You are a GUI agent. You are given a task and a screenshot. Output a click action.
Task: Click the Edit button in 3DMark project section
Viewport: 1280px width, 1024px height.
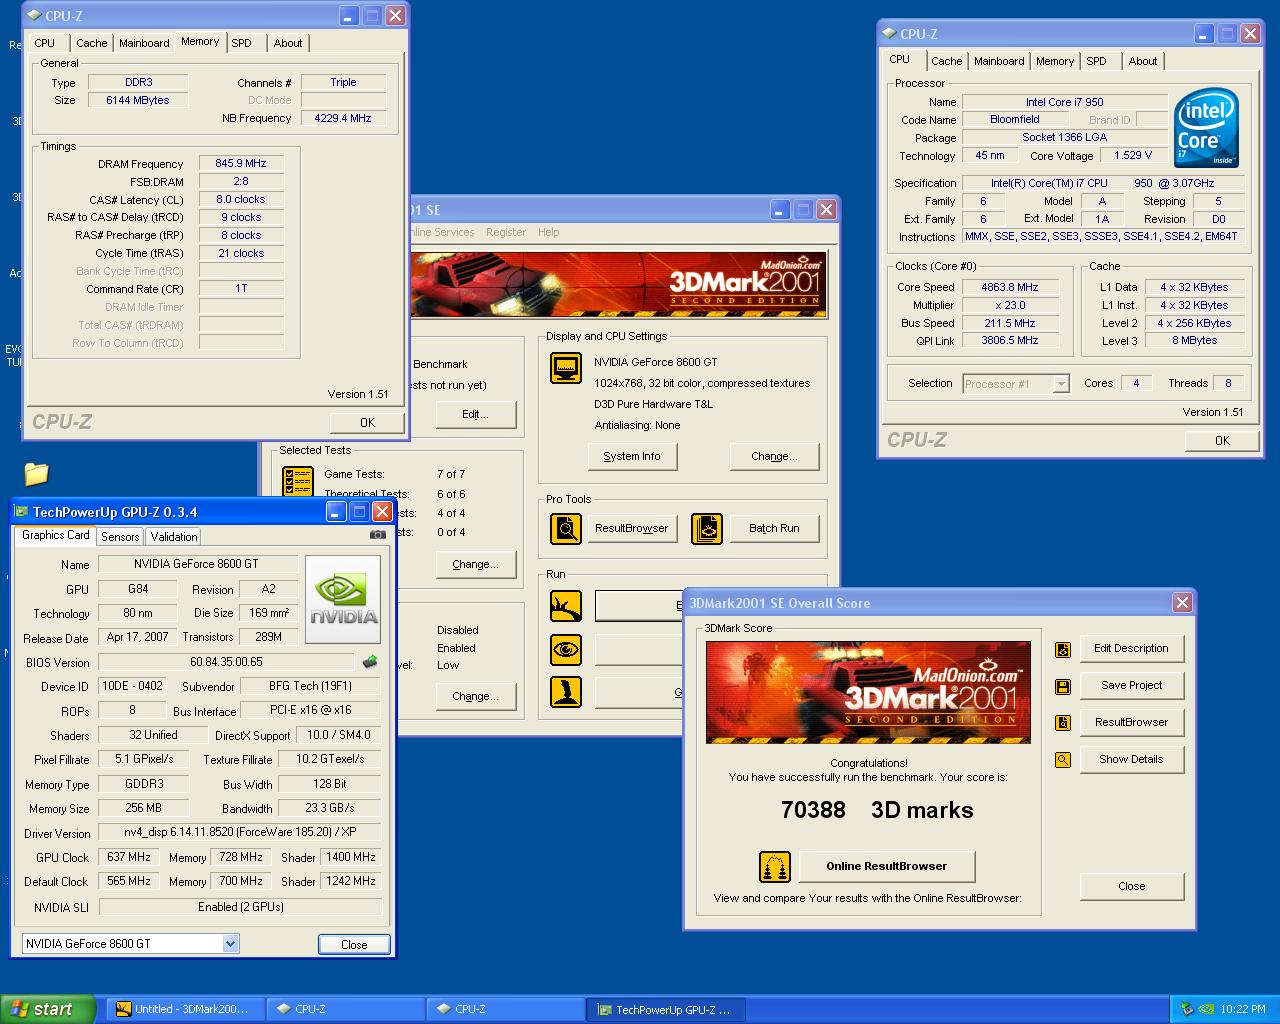(x=475, y=414)
